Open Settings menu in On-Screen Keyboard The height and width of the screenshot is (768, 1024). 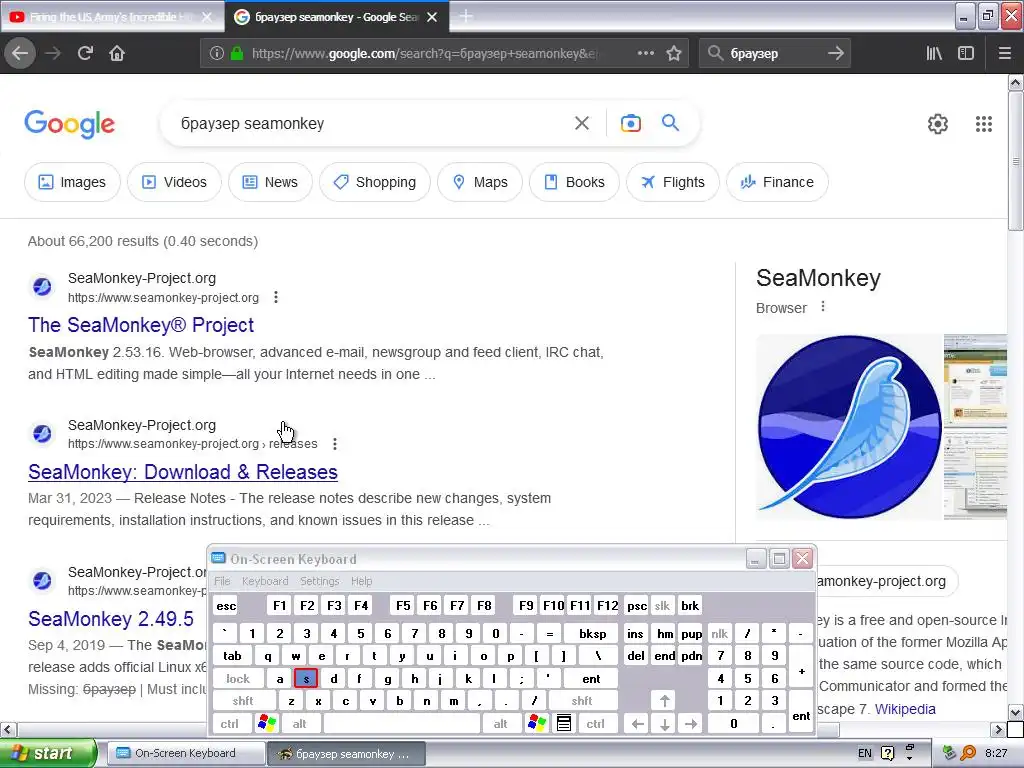[x=319, y=581]
